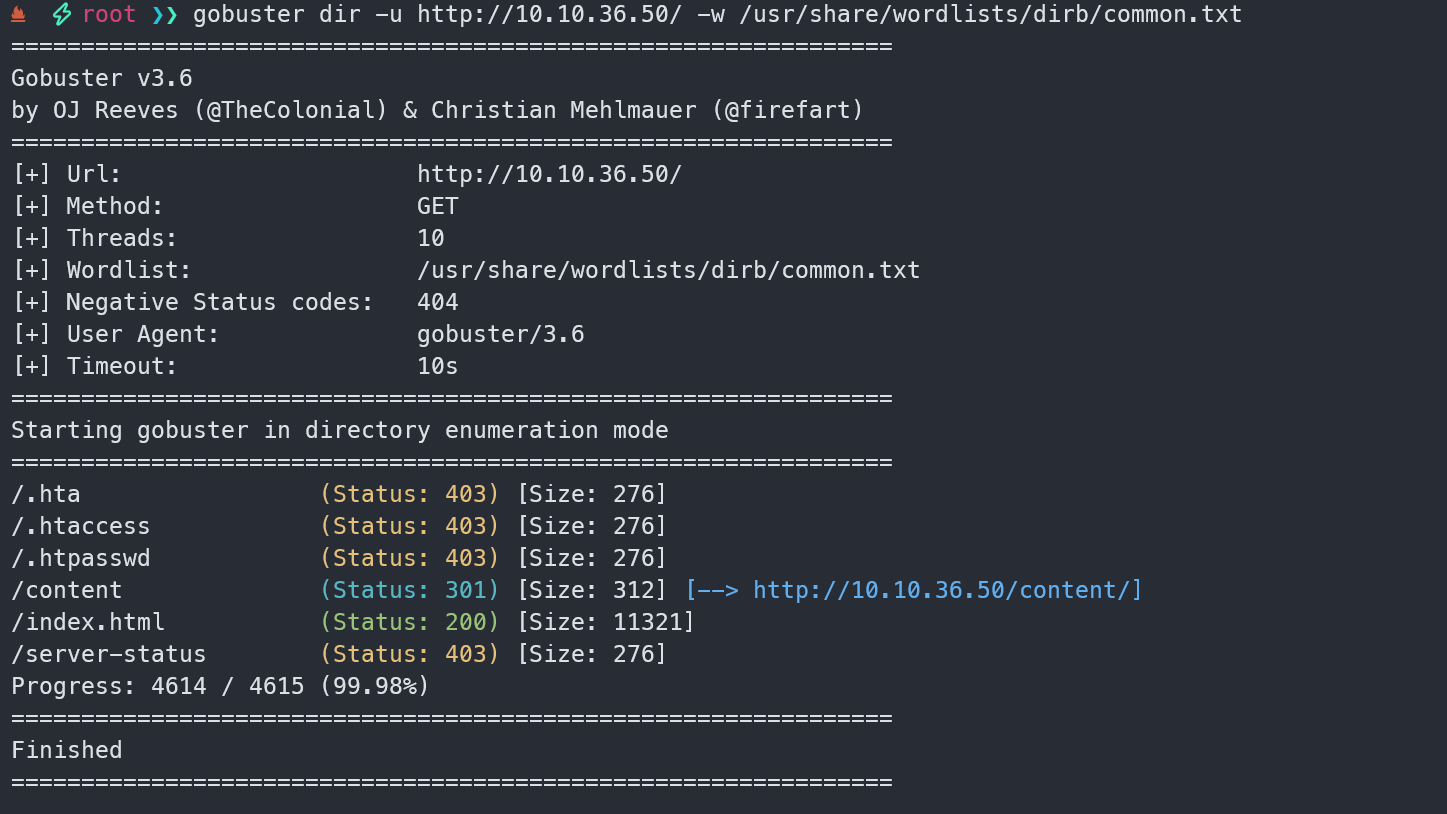Click the cyan Status: 301 code

point(409,590)
